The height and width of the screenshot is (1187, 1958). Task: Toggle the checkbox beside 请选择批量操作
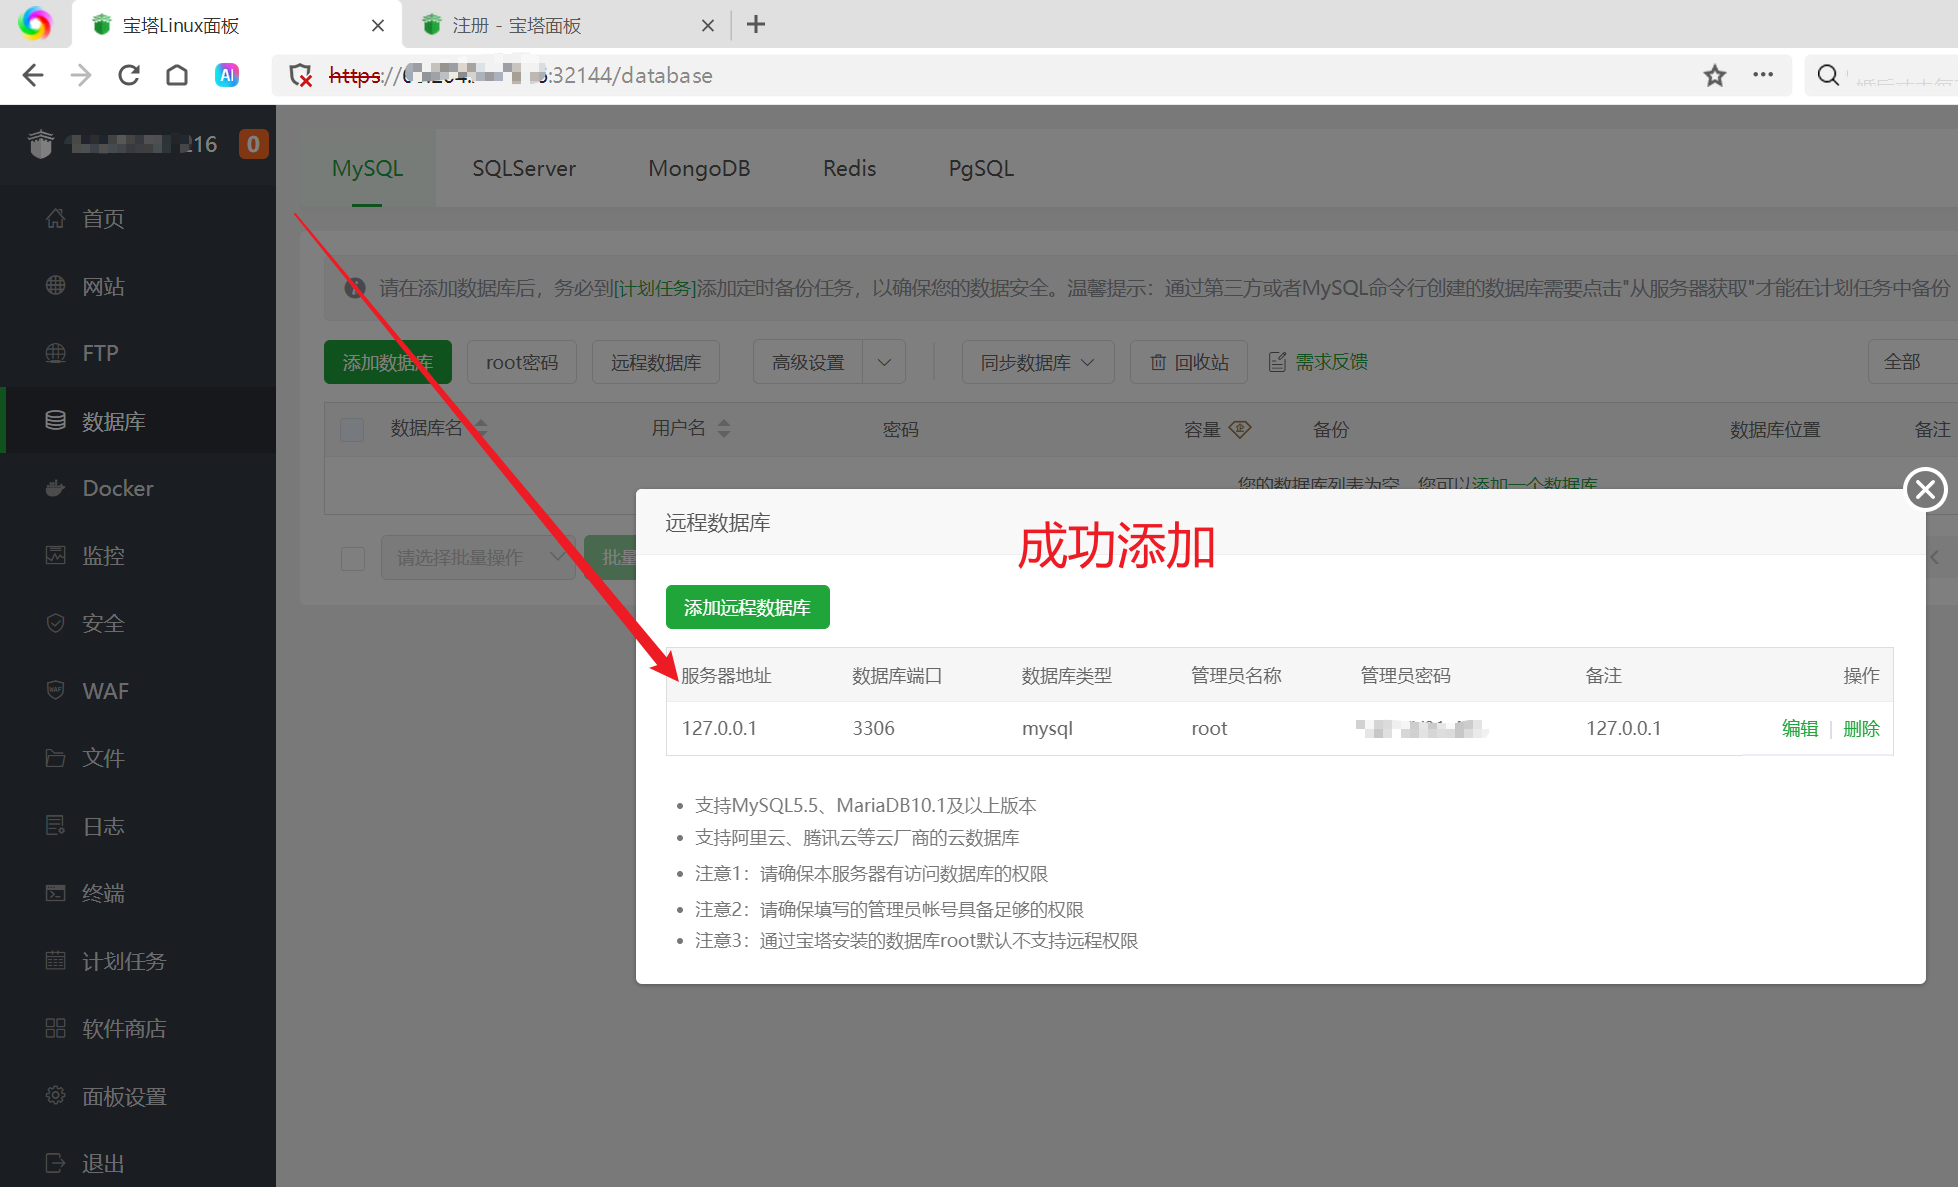[353, 558]
